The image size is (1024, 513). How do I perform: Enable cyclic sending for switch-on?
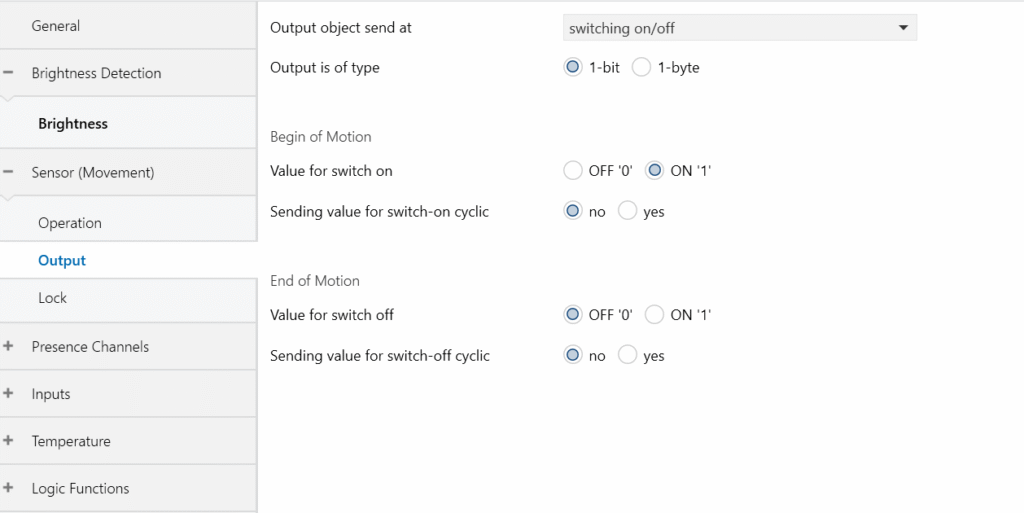(628, 211)
